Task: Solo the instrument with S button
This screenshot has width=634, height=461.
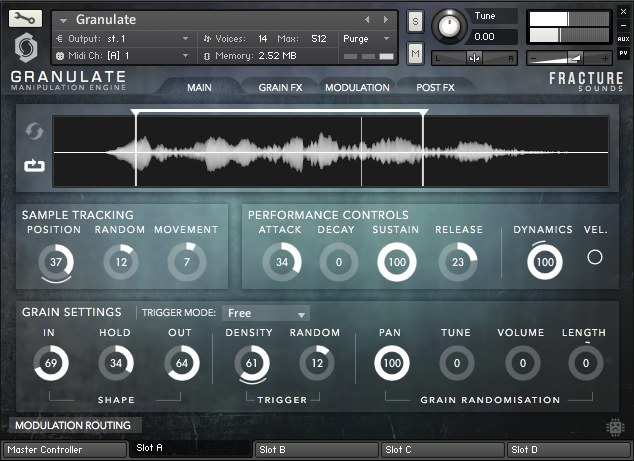Action: point(415,21)
